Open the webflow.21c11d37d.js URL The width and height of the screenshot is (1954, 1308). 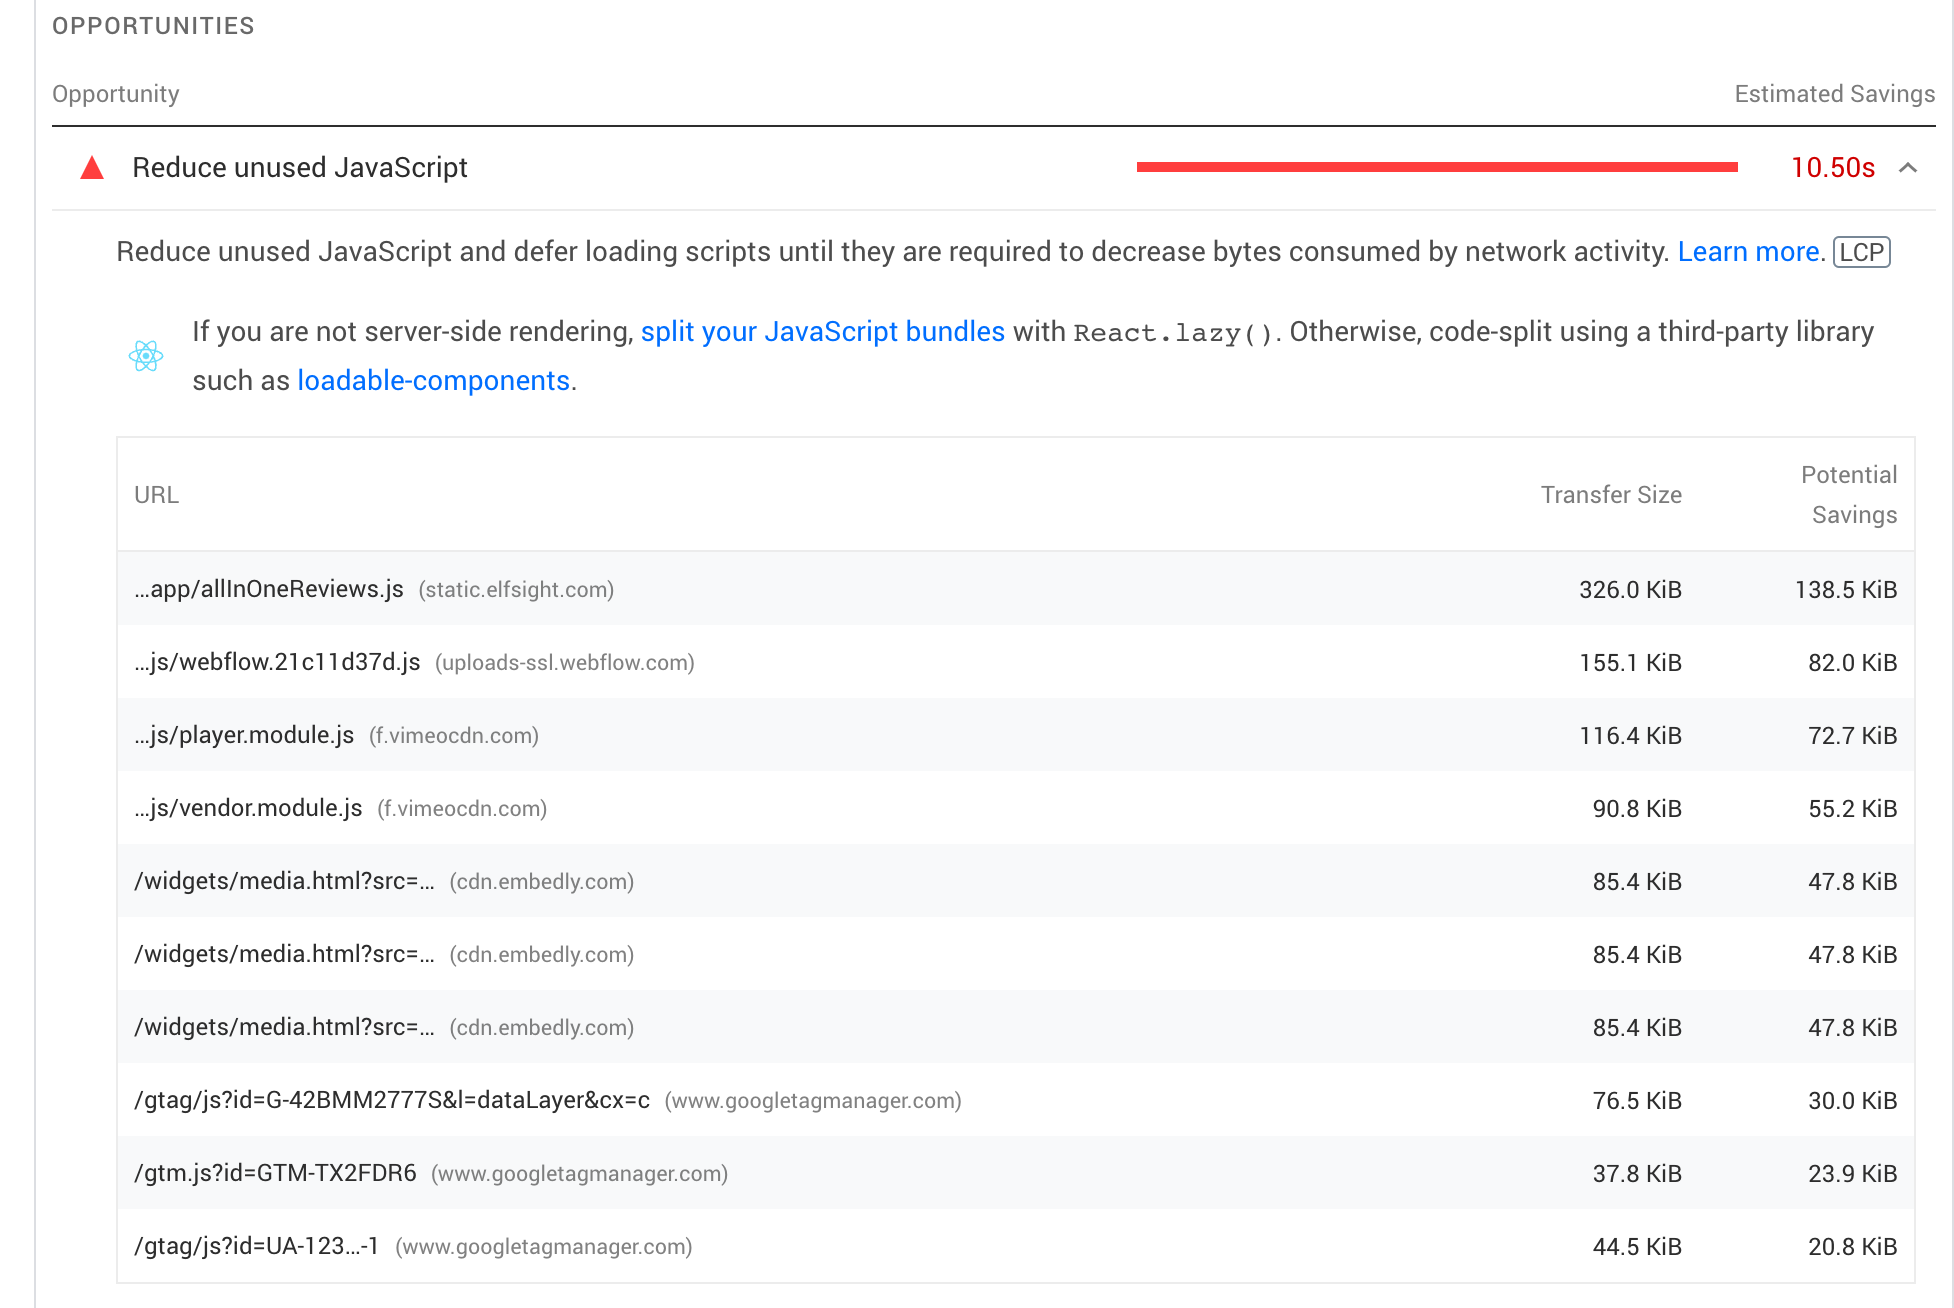277,662
